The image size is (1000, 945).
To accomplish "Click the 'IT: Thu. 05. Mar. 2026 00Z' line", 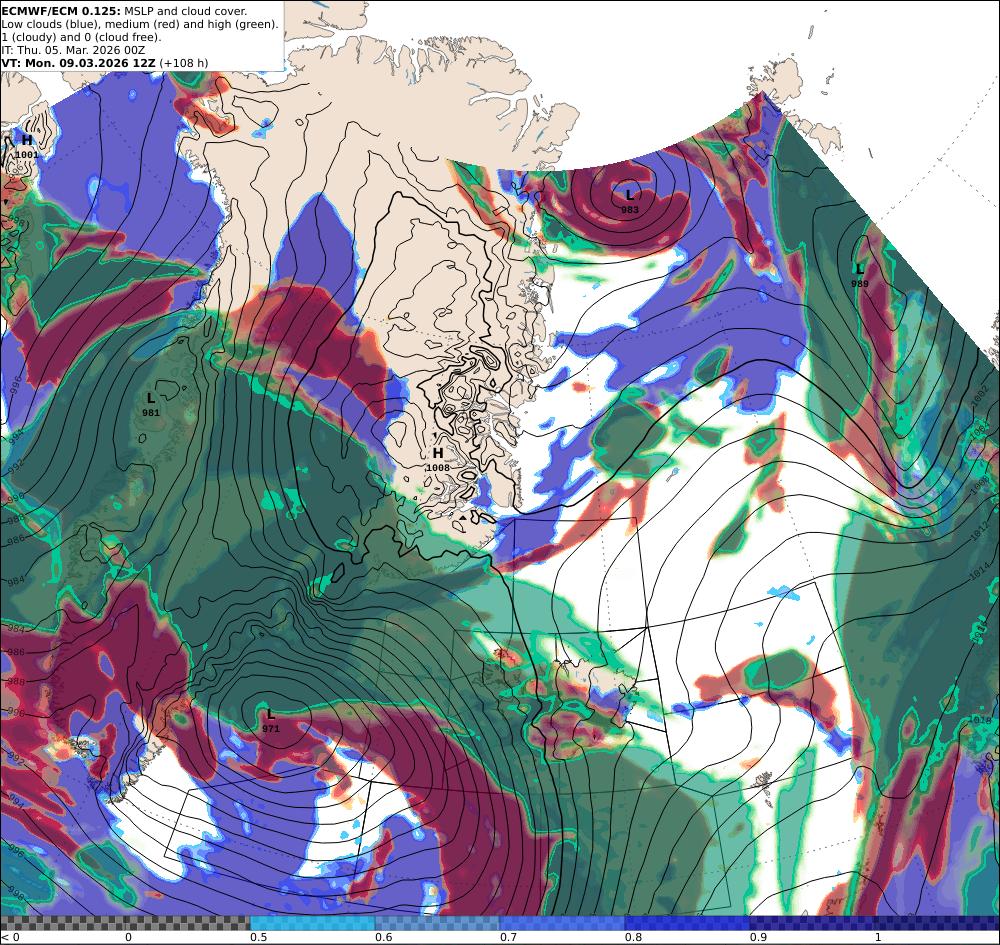I will tap(73, 50).
